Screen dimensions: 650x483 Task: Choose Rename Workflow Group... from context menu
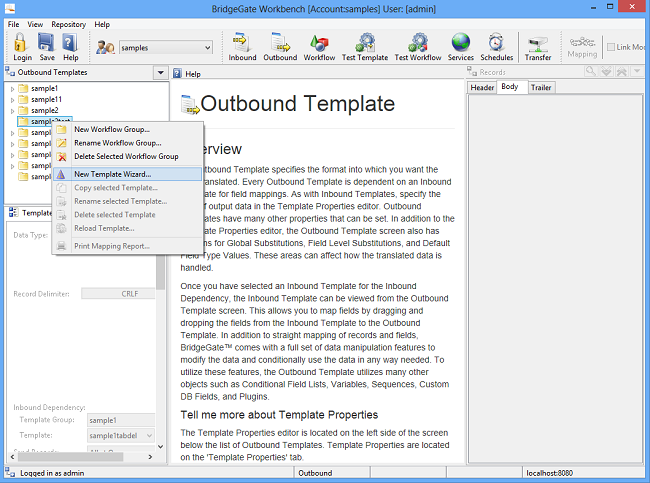(128, 143)
